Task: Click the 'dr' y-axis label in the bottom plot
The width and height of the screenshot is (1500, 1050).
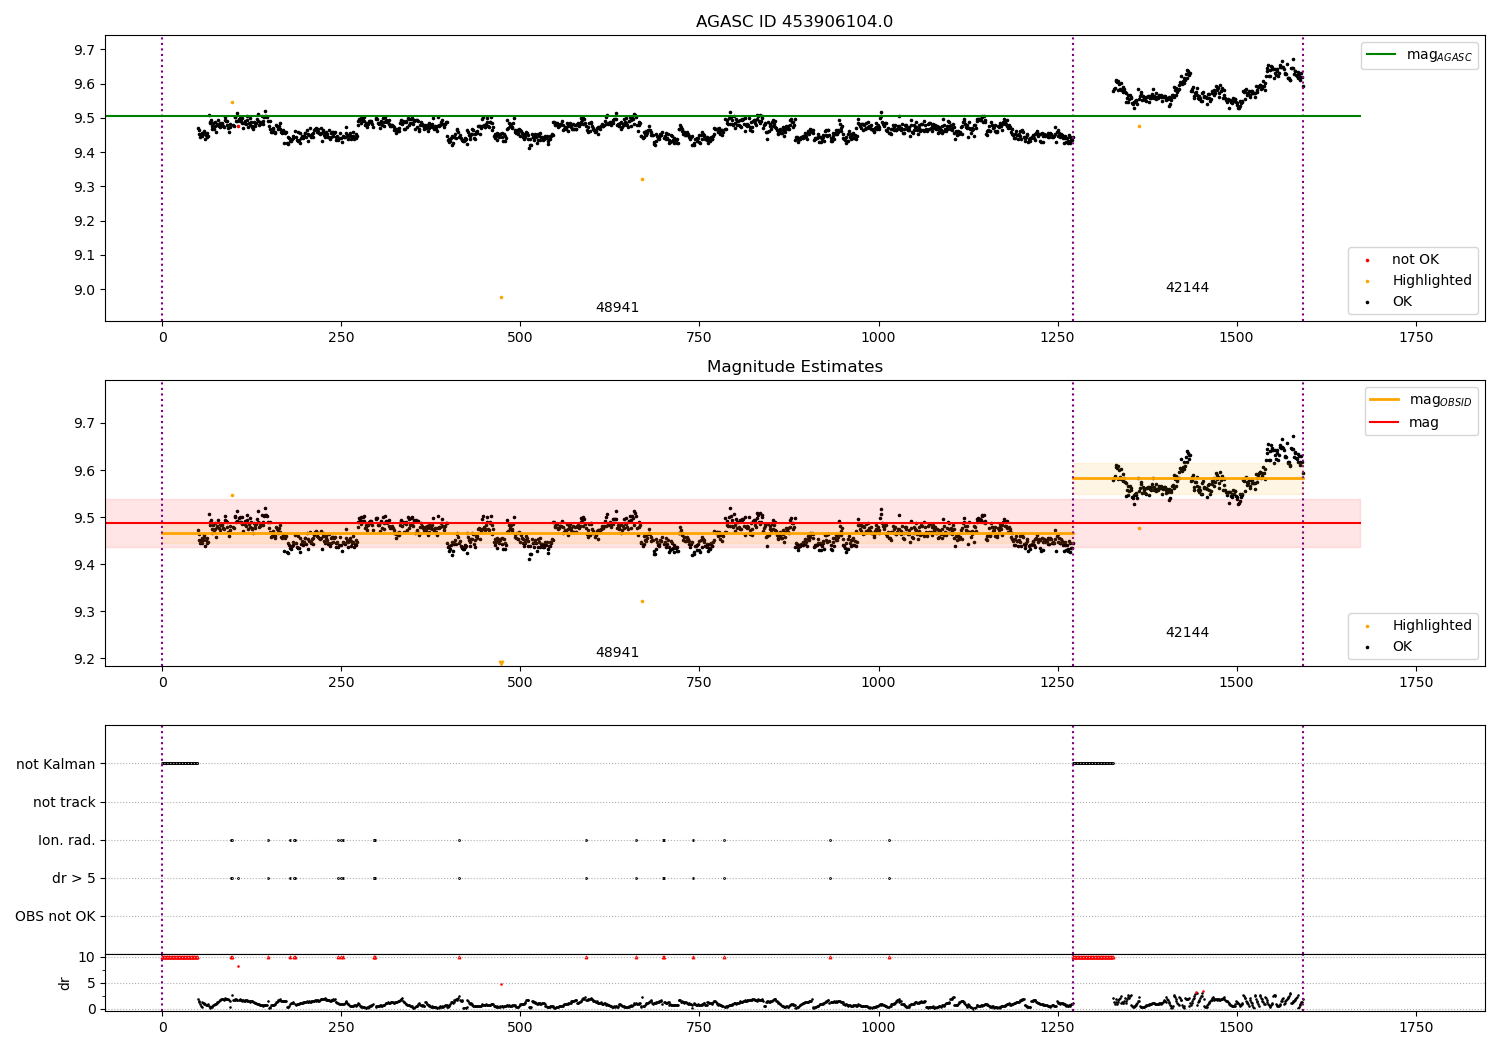Action: pyautogui.click(x=65, y=983)
